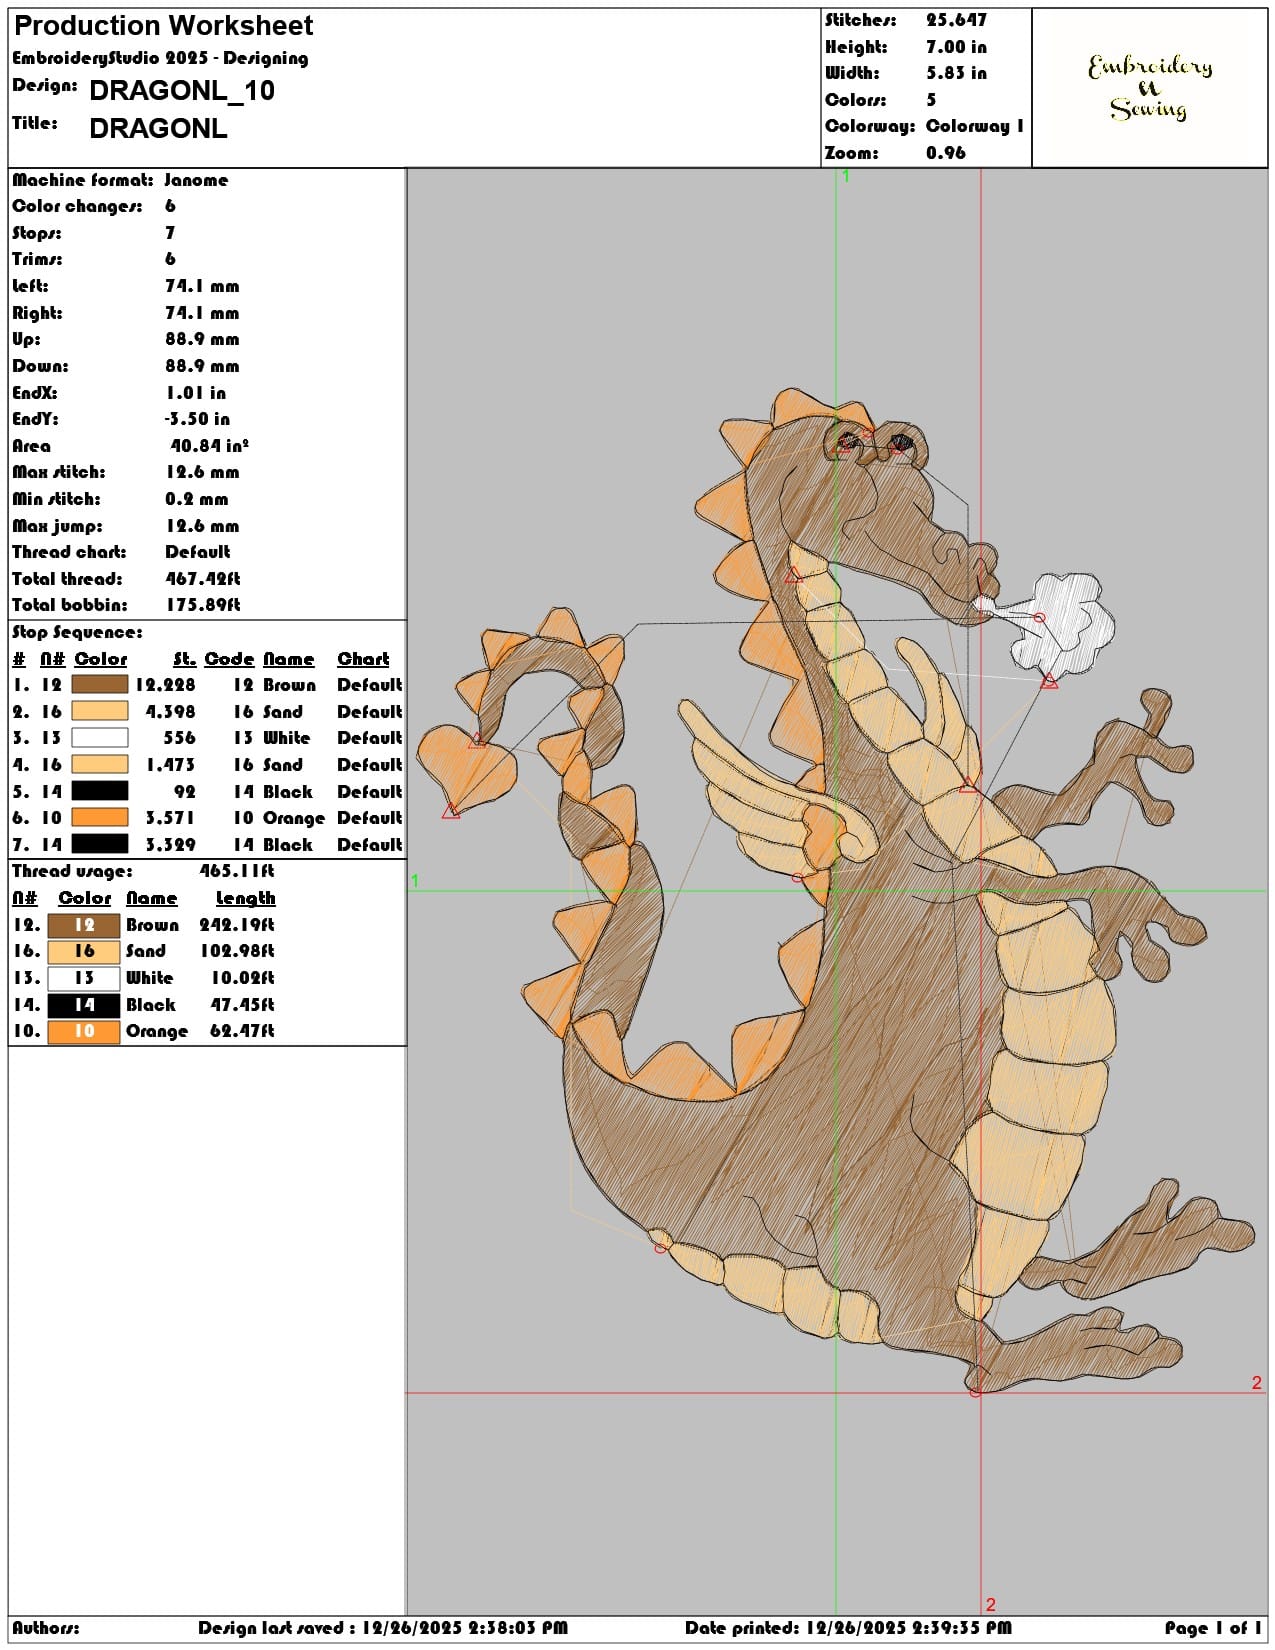This screenshot has height=1650, width=1275.
Task: Click the Embroidery N Sewing logo
Action: coord(1149,87)
